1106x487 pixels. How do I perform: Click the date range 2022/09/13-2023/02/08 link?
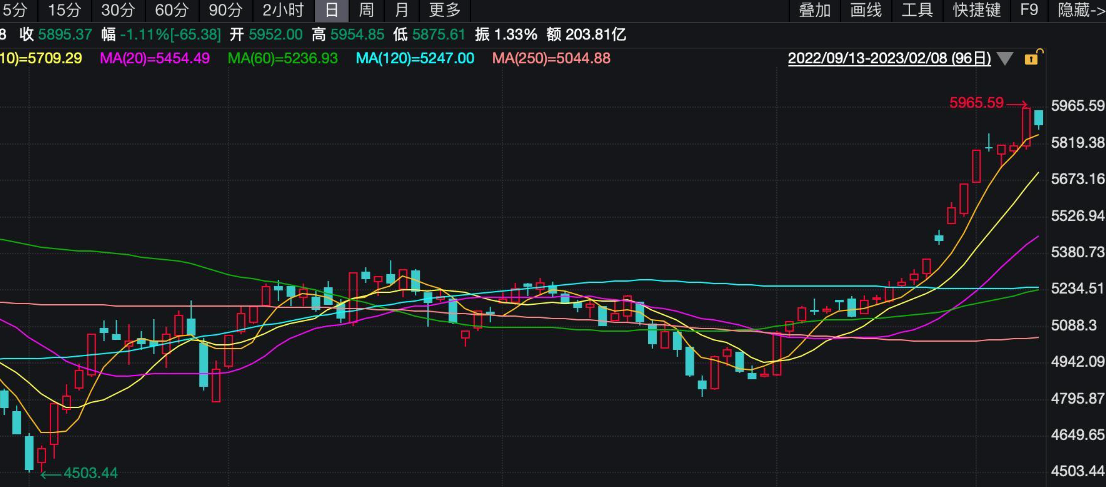pyautogui.click(x=889, y=58)
